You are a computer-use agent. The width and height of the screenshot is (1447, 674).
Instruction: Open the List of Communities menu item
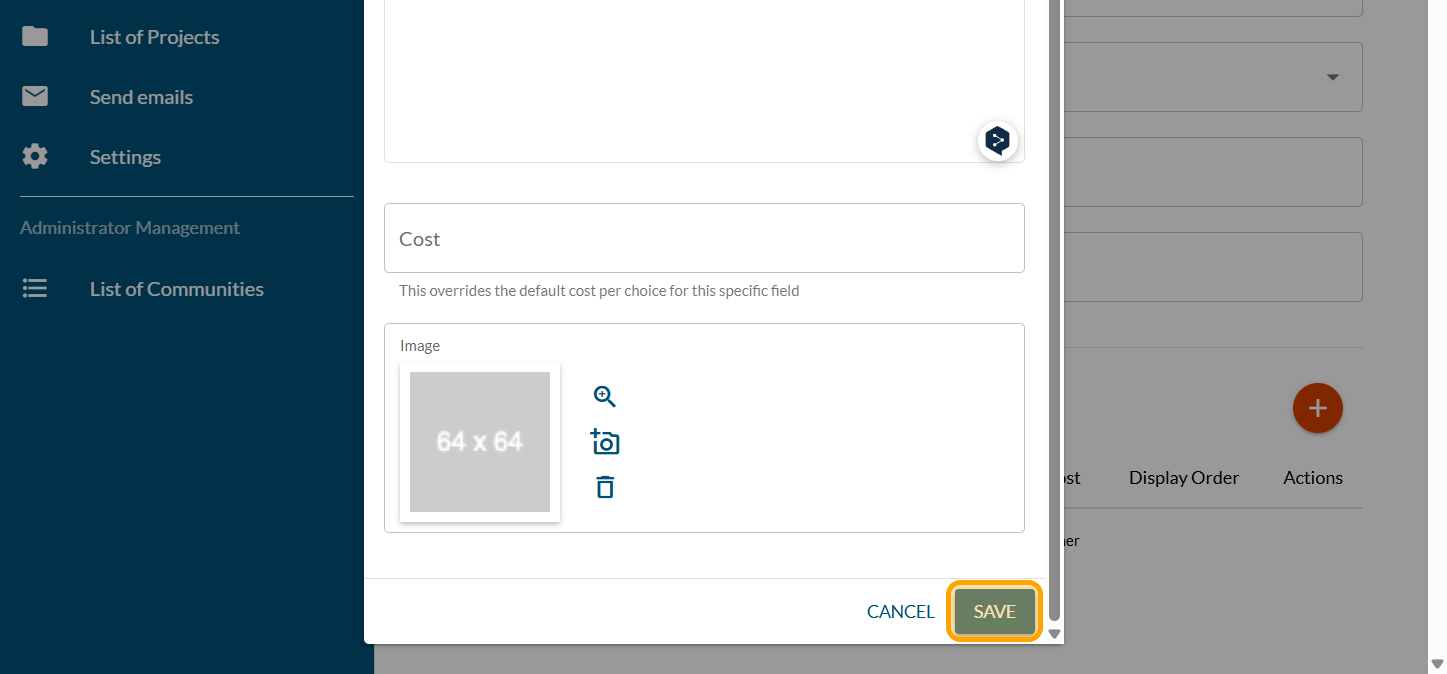click(x=176, y=289)
